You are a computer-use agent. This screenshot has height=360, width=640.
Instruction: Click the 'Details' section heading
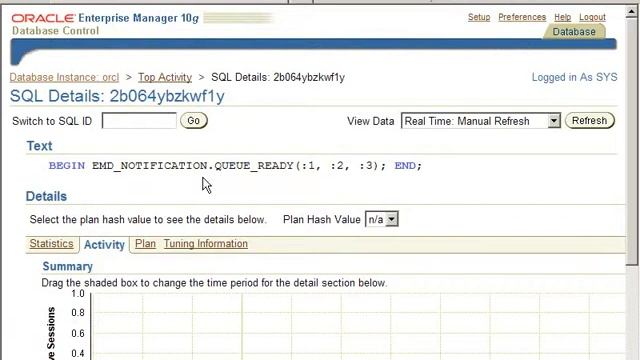coord(46,196)
